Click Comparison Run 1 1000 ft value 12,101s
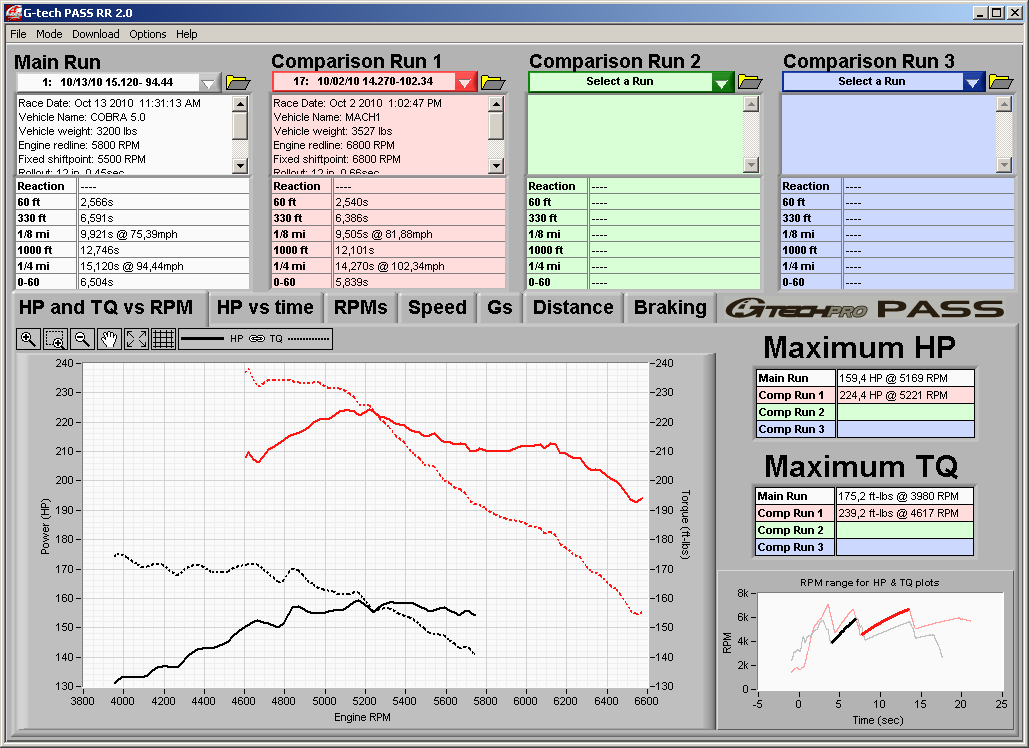The height and width of the screenshot is (748, 1029). click(x=419, y=250)
